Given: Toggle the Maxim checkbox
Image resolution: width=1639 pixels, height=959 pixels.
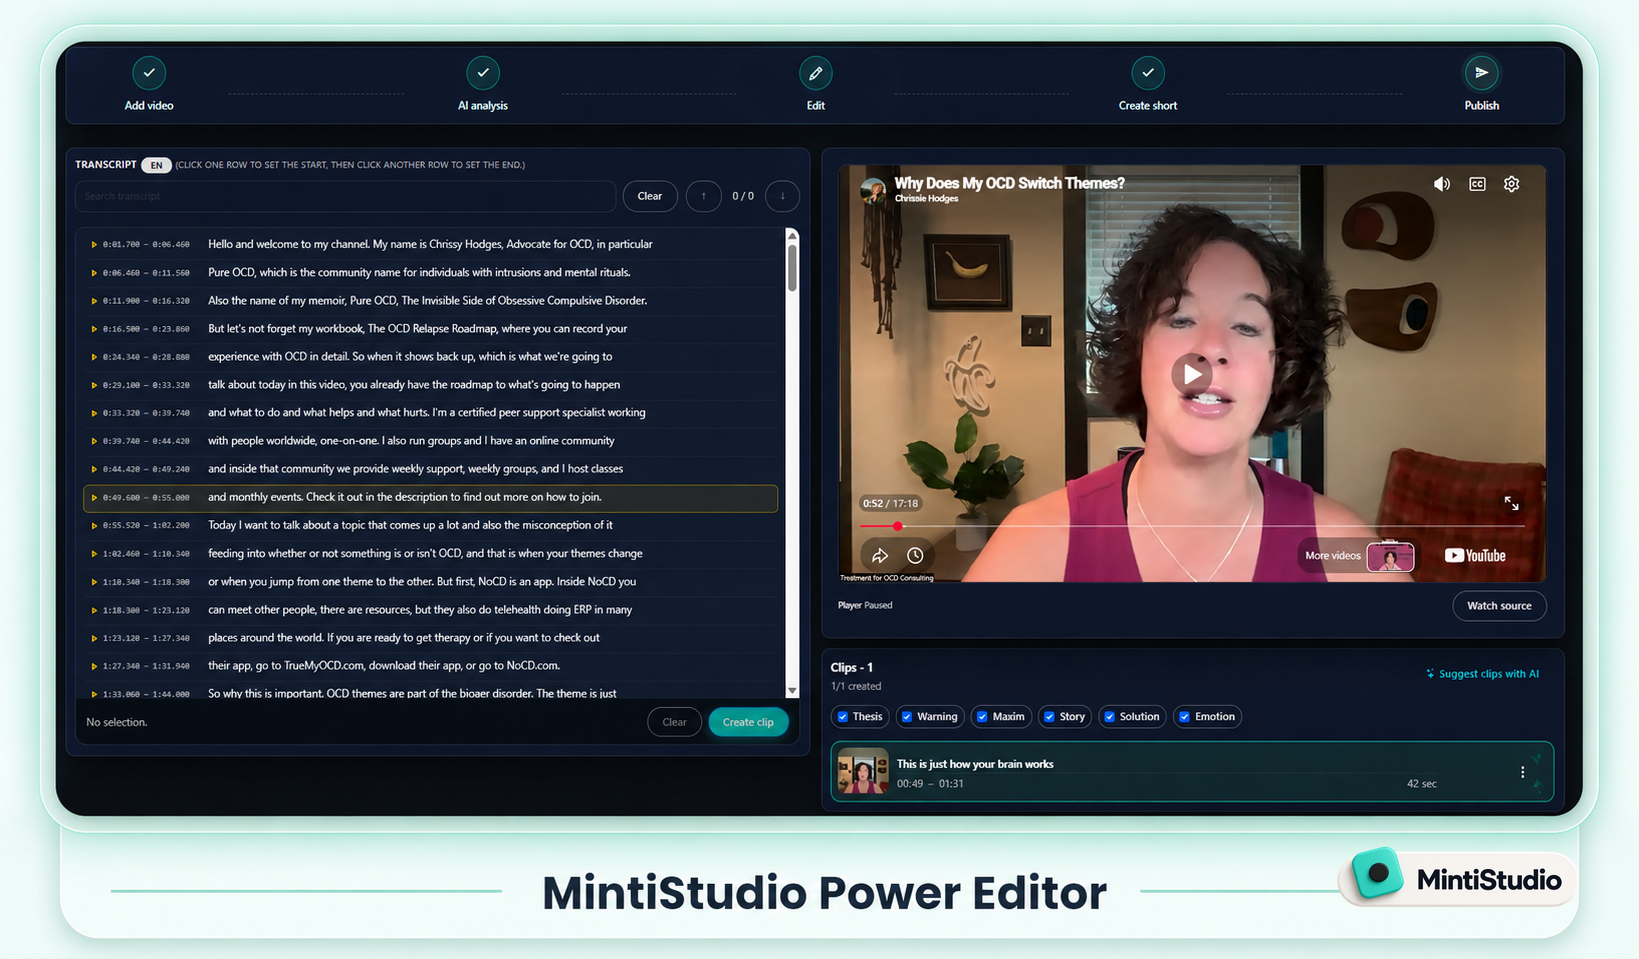Looking at the screenshot, I should coord(982,717).
